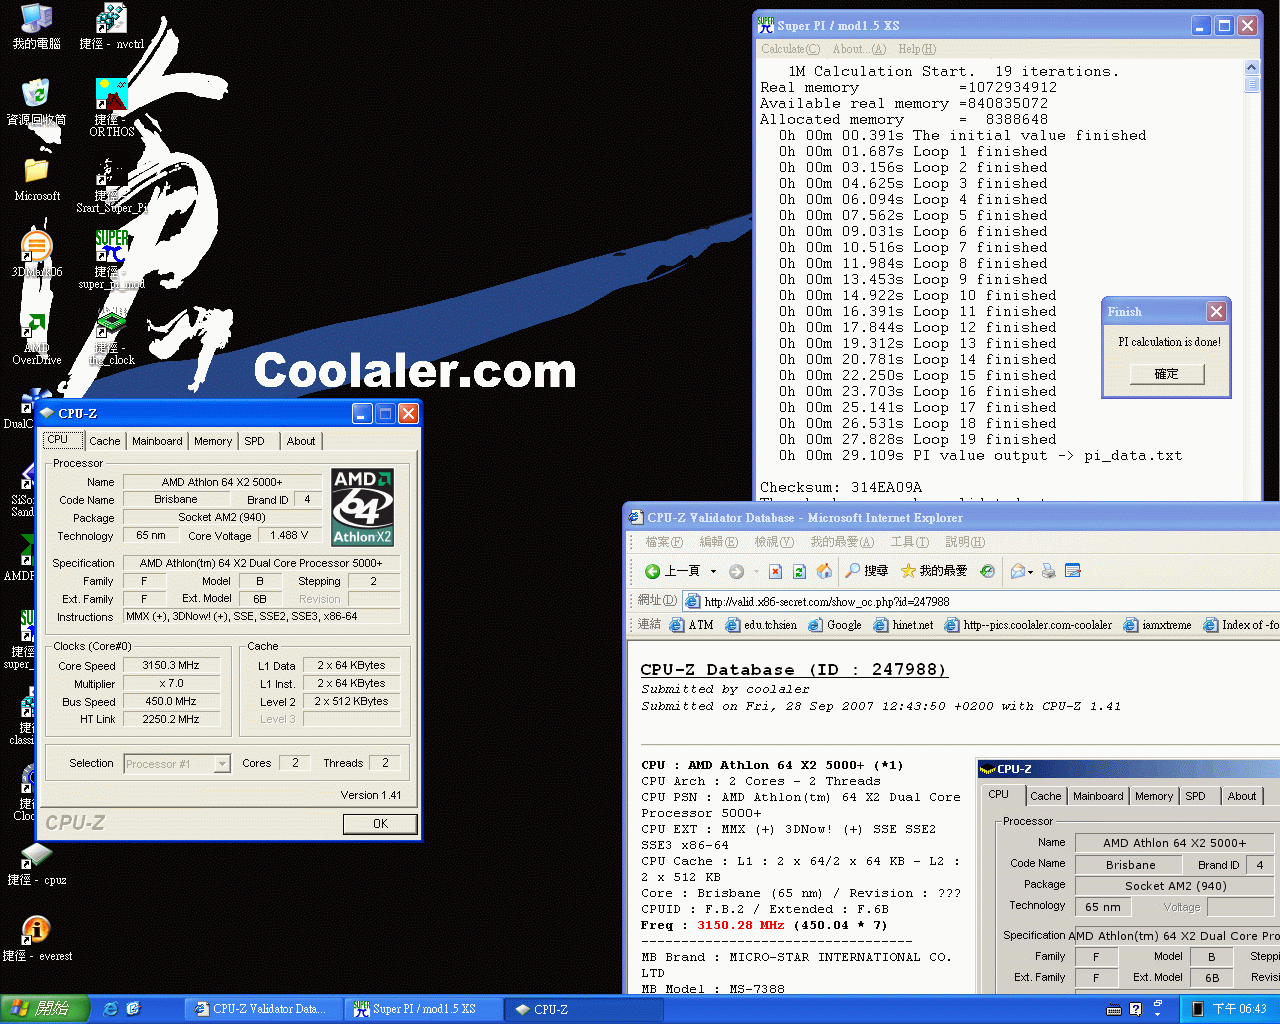Click the Core Voltage value 1.488 V
Viewport: 1280px width, 1024px height.
(289, 535)
